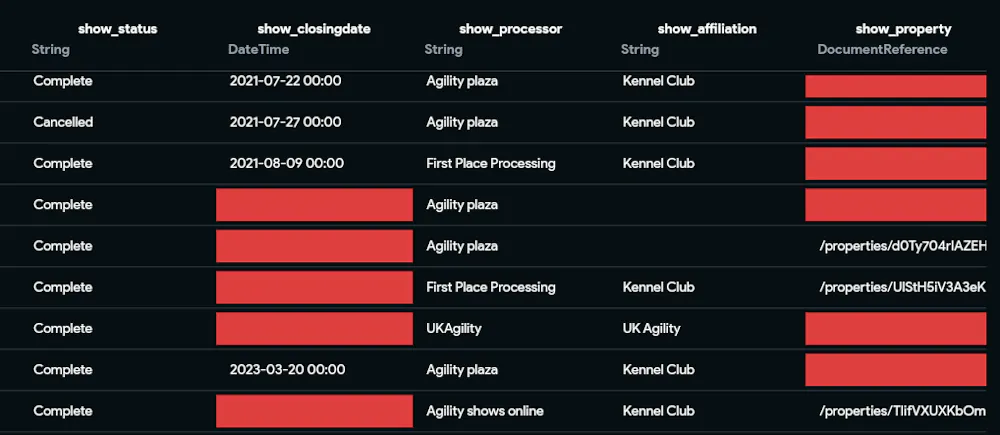Select the 2021-08-09 00:00 closing date cell
This screenshot has height=435, width=1000.
coord(286,163)
